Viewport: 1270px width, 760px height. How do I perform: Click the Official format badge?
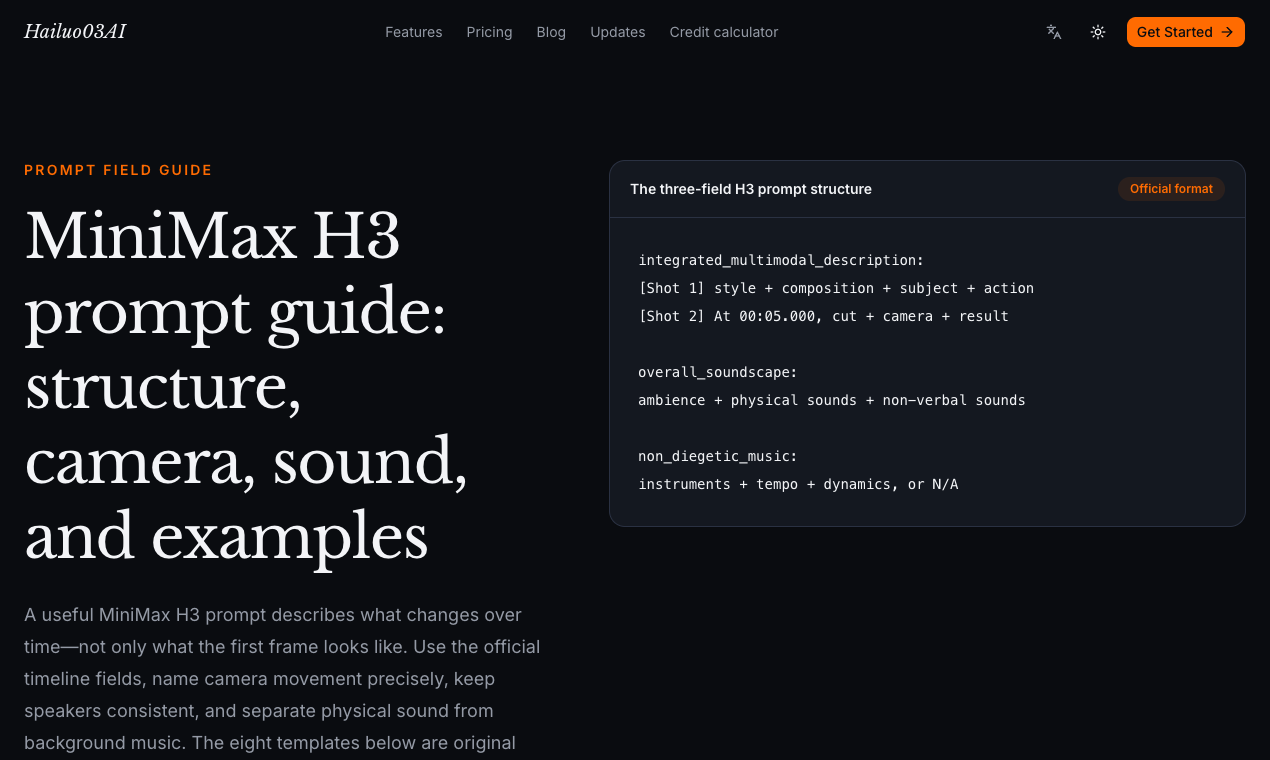coord(1171,189)
